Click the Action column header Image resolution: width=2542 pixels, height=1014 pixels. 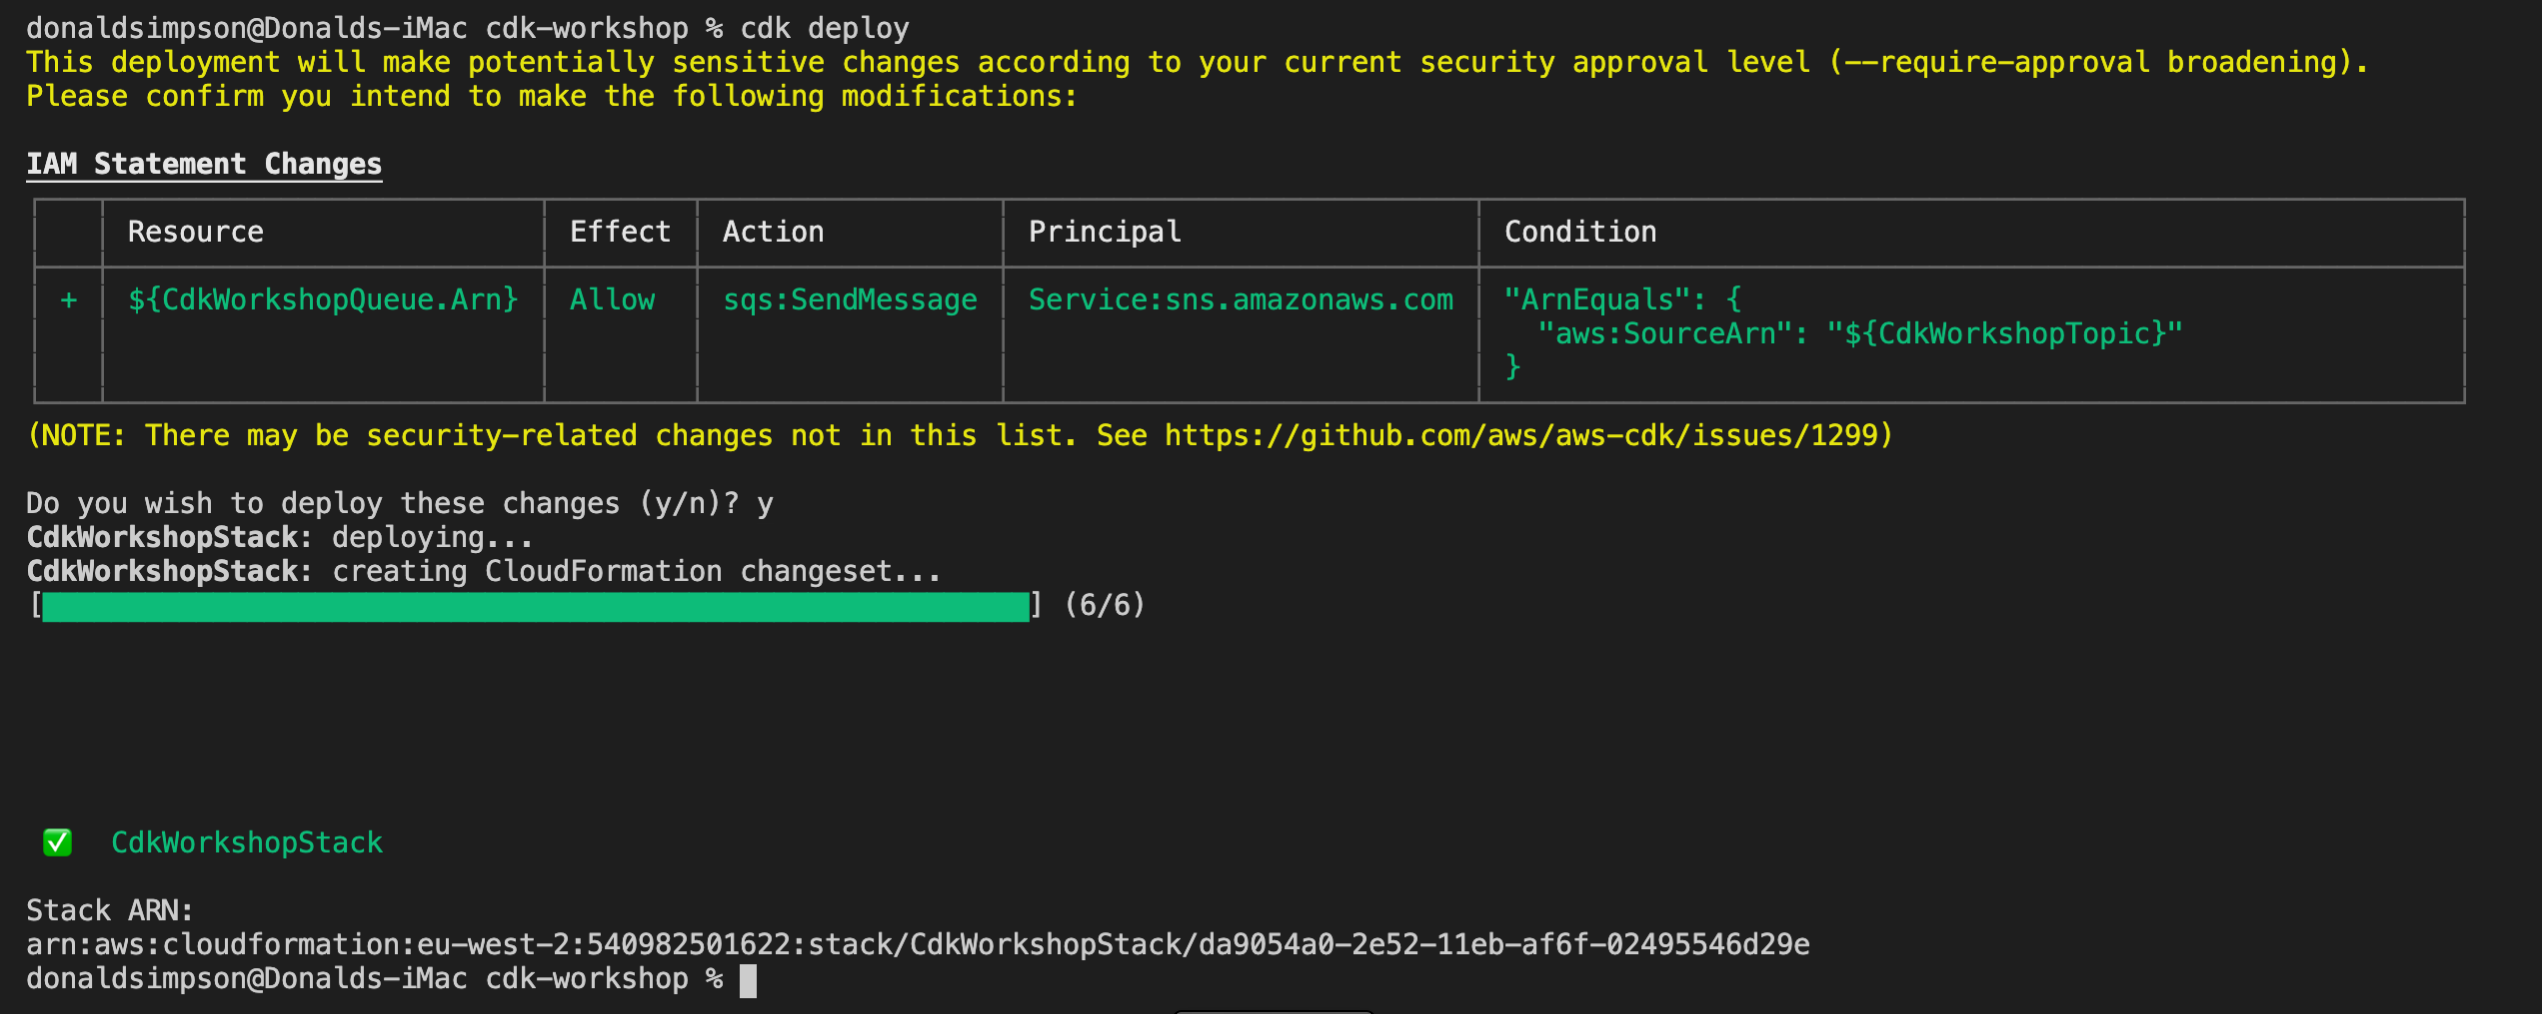pyautogui.click(x=773, y=232)
